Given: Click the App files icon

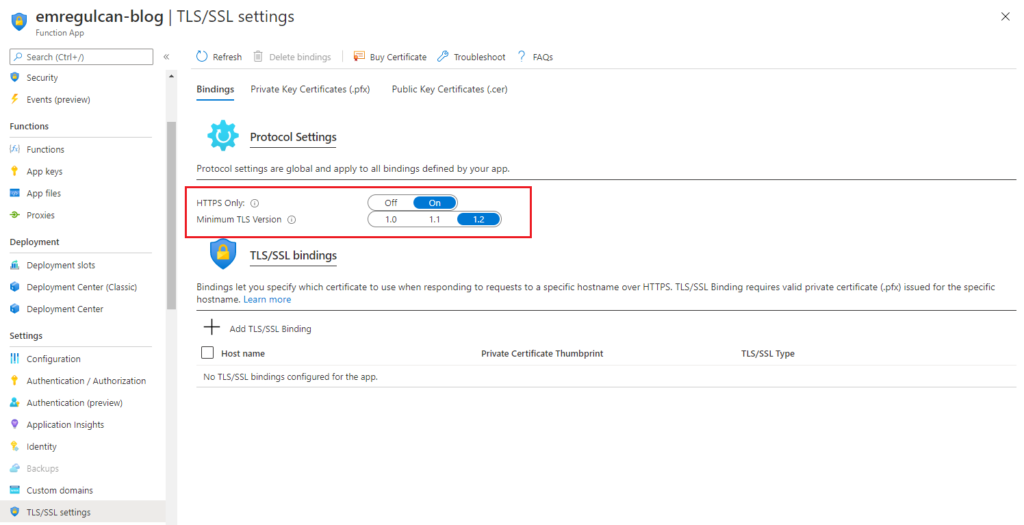Looking at the screenshot, I should [x=15, y=193].
